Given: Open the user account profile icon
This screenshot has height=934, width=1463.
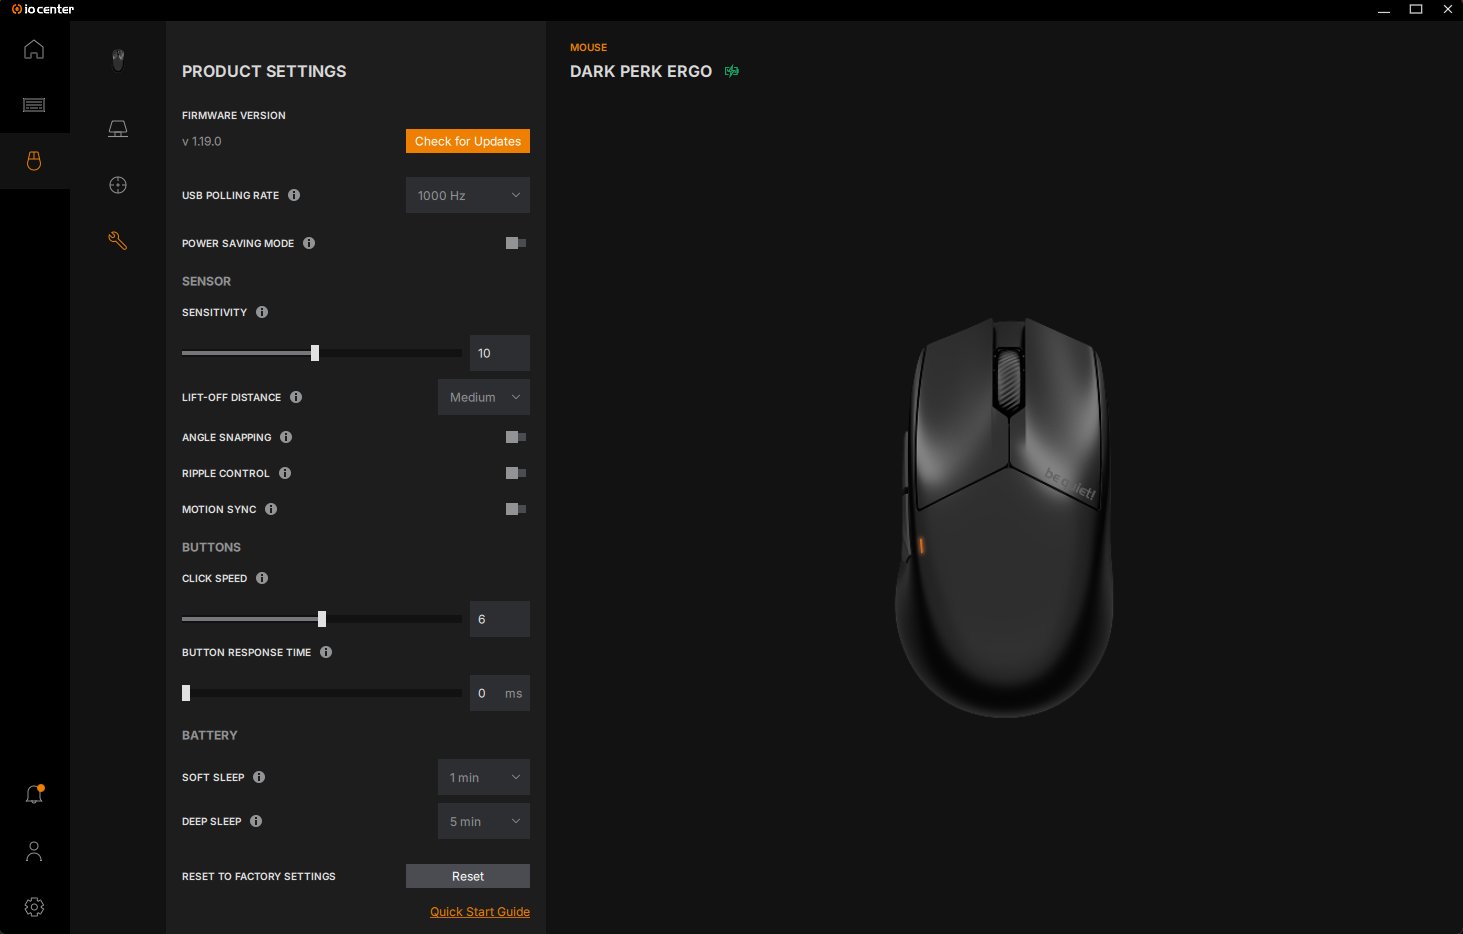Looking at the screenshot, I should (x=34, y=851).
